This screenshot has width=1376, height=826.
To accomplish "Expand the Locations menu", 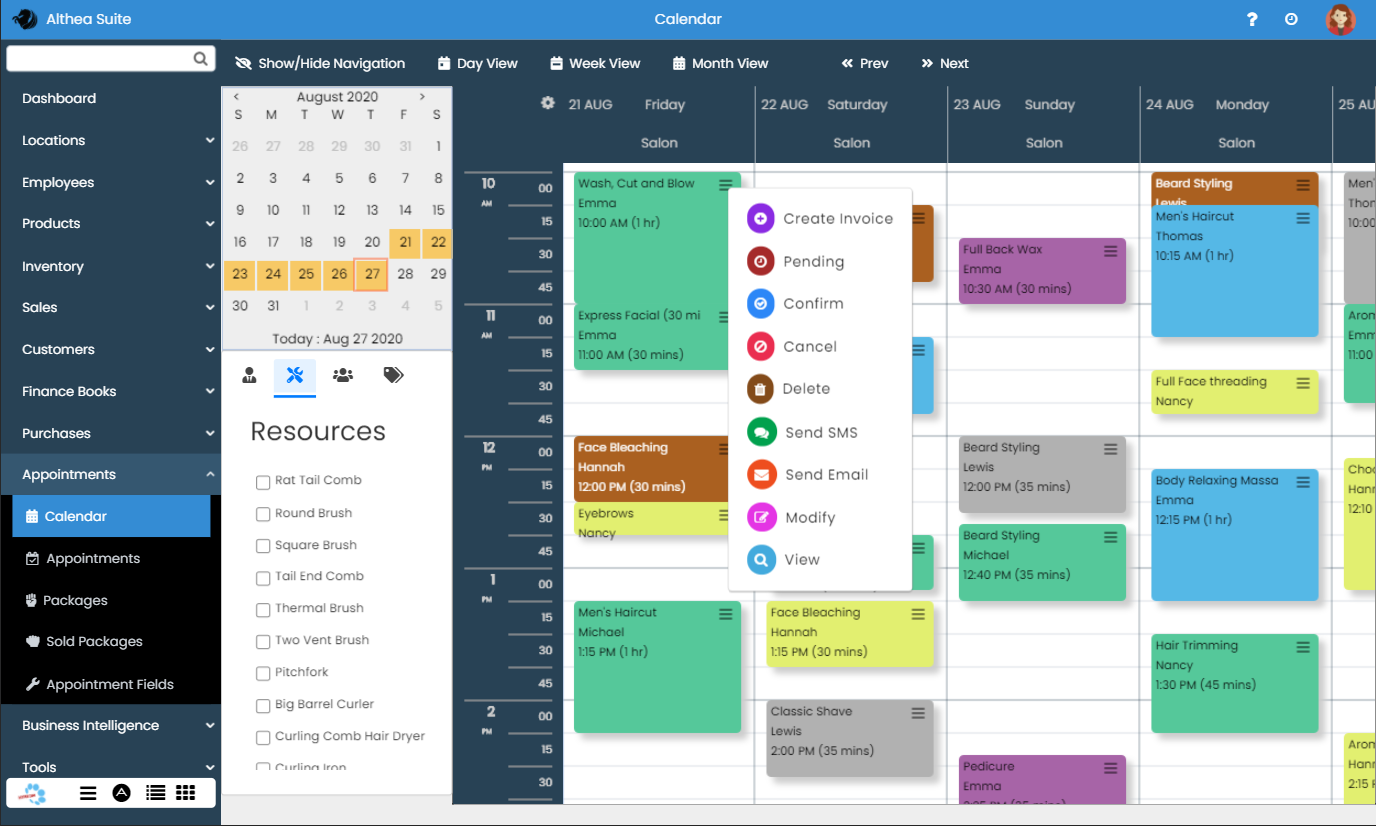I will tap(110, 140).
